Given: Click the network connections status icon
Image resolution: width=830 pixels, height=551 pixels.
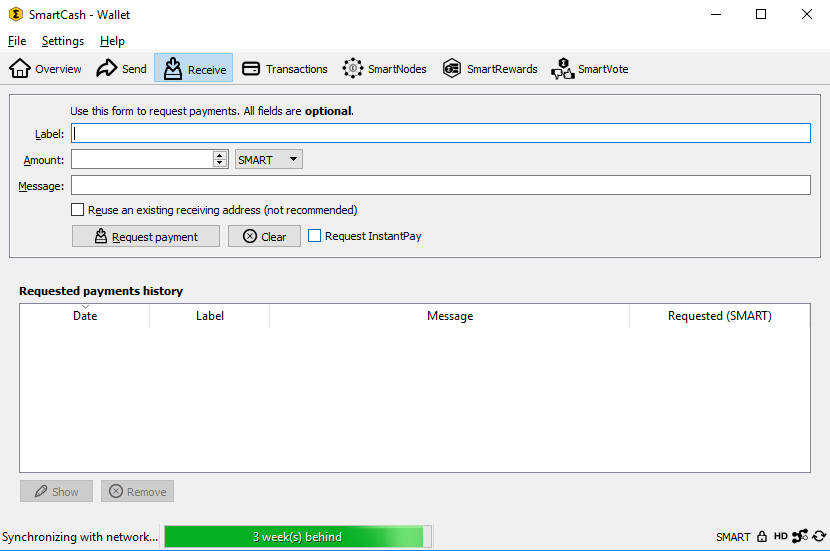Looking at the screenshot, I should pos(800,536).
